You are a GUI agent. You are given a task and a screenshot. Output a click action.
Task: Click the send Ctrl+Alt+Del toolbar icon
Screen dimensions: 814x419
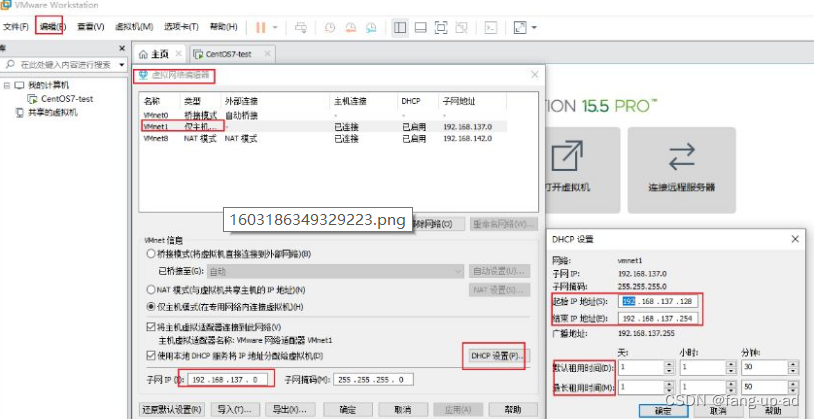(301, 28)
